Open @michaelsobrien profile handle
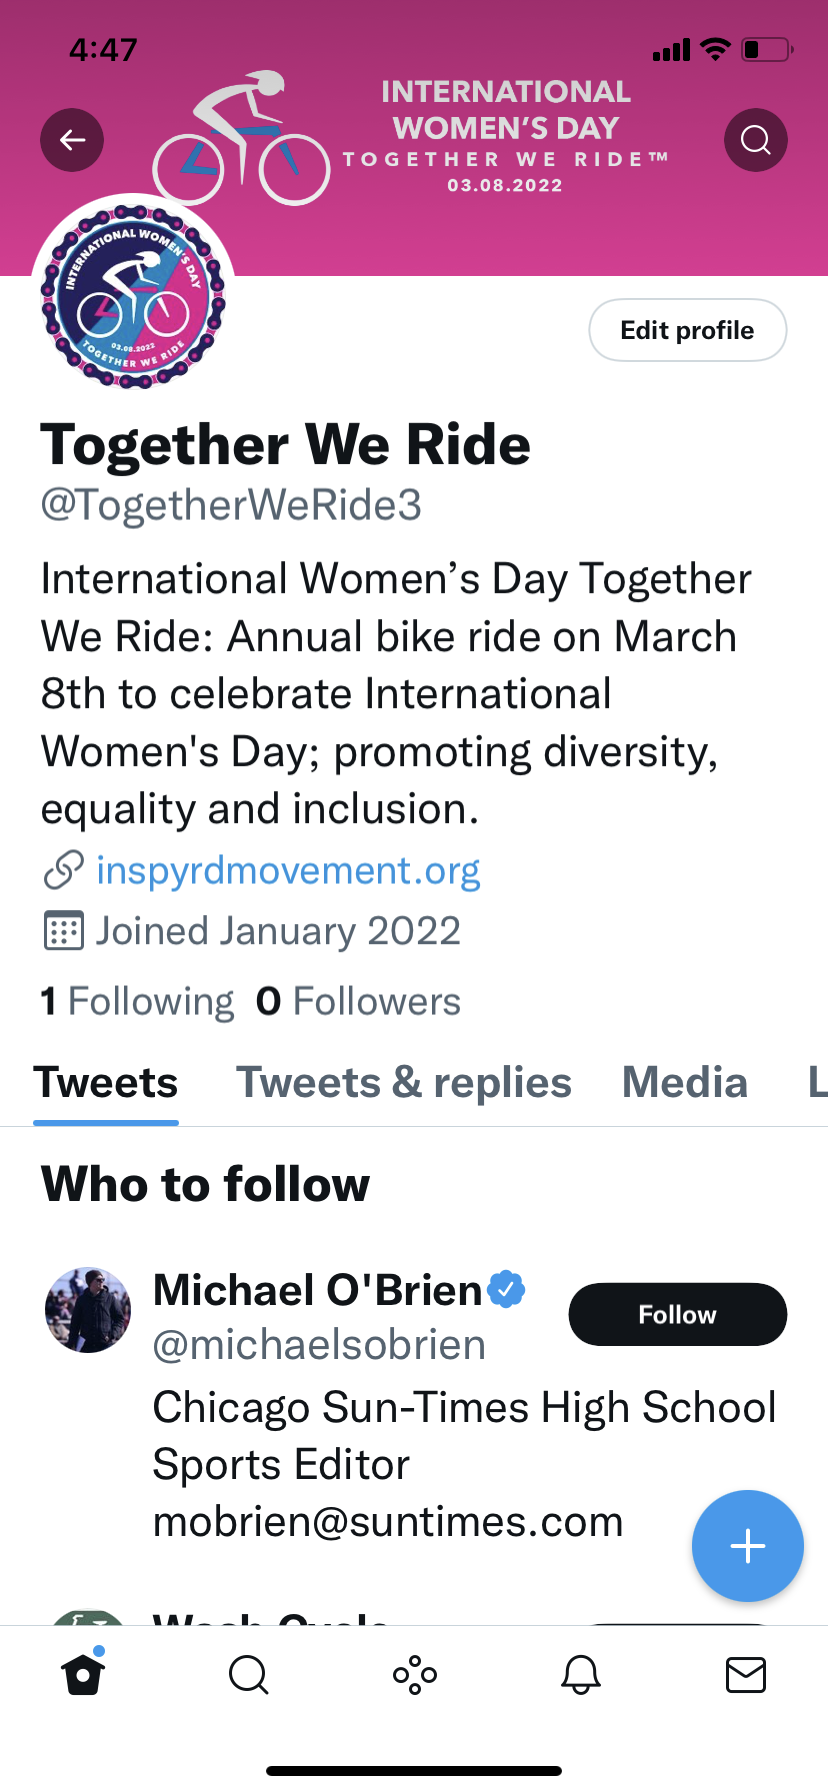This screenshot has height=1792, width=828. pyautogui.click(x=319, y=1346)
